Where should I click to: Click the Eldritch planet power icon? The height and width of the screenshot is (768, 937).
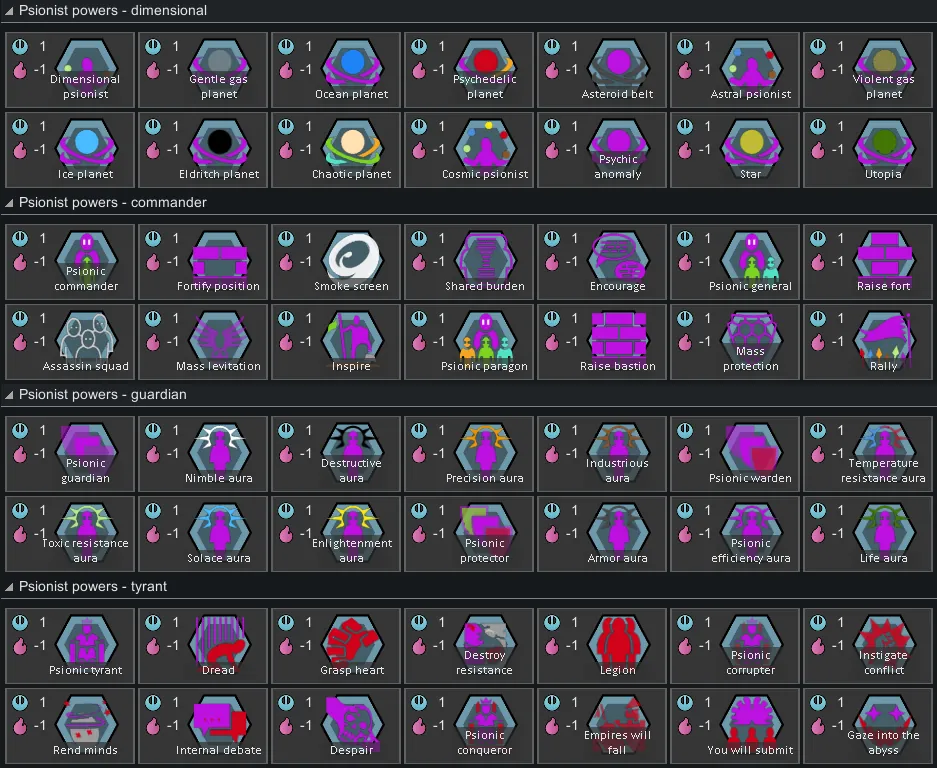219,143
